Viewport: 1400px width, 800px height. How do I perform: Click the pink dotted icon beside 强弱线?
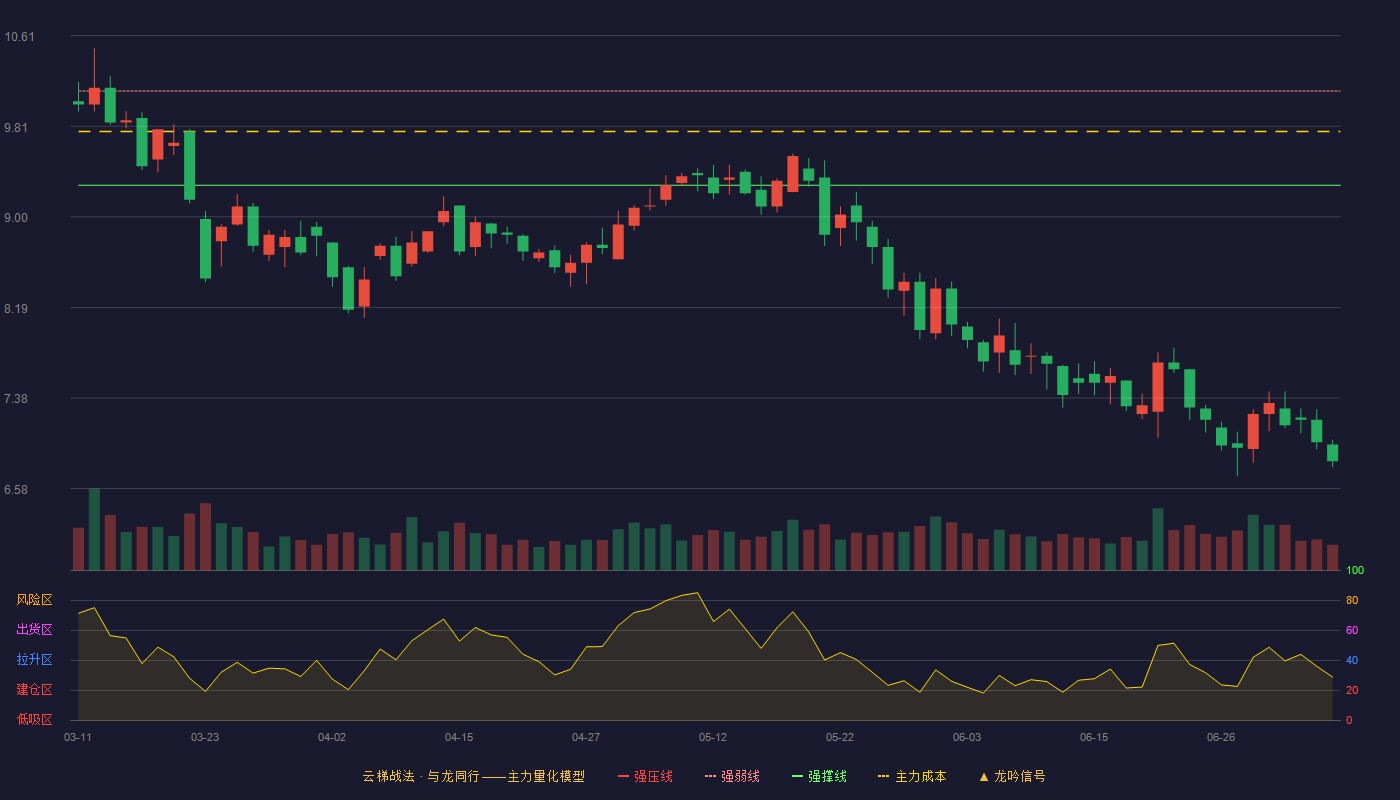point(710,776)
